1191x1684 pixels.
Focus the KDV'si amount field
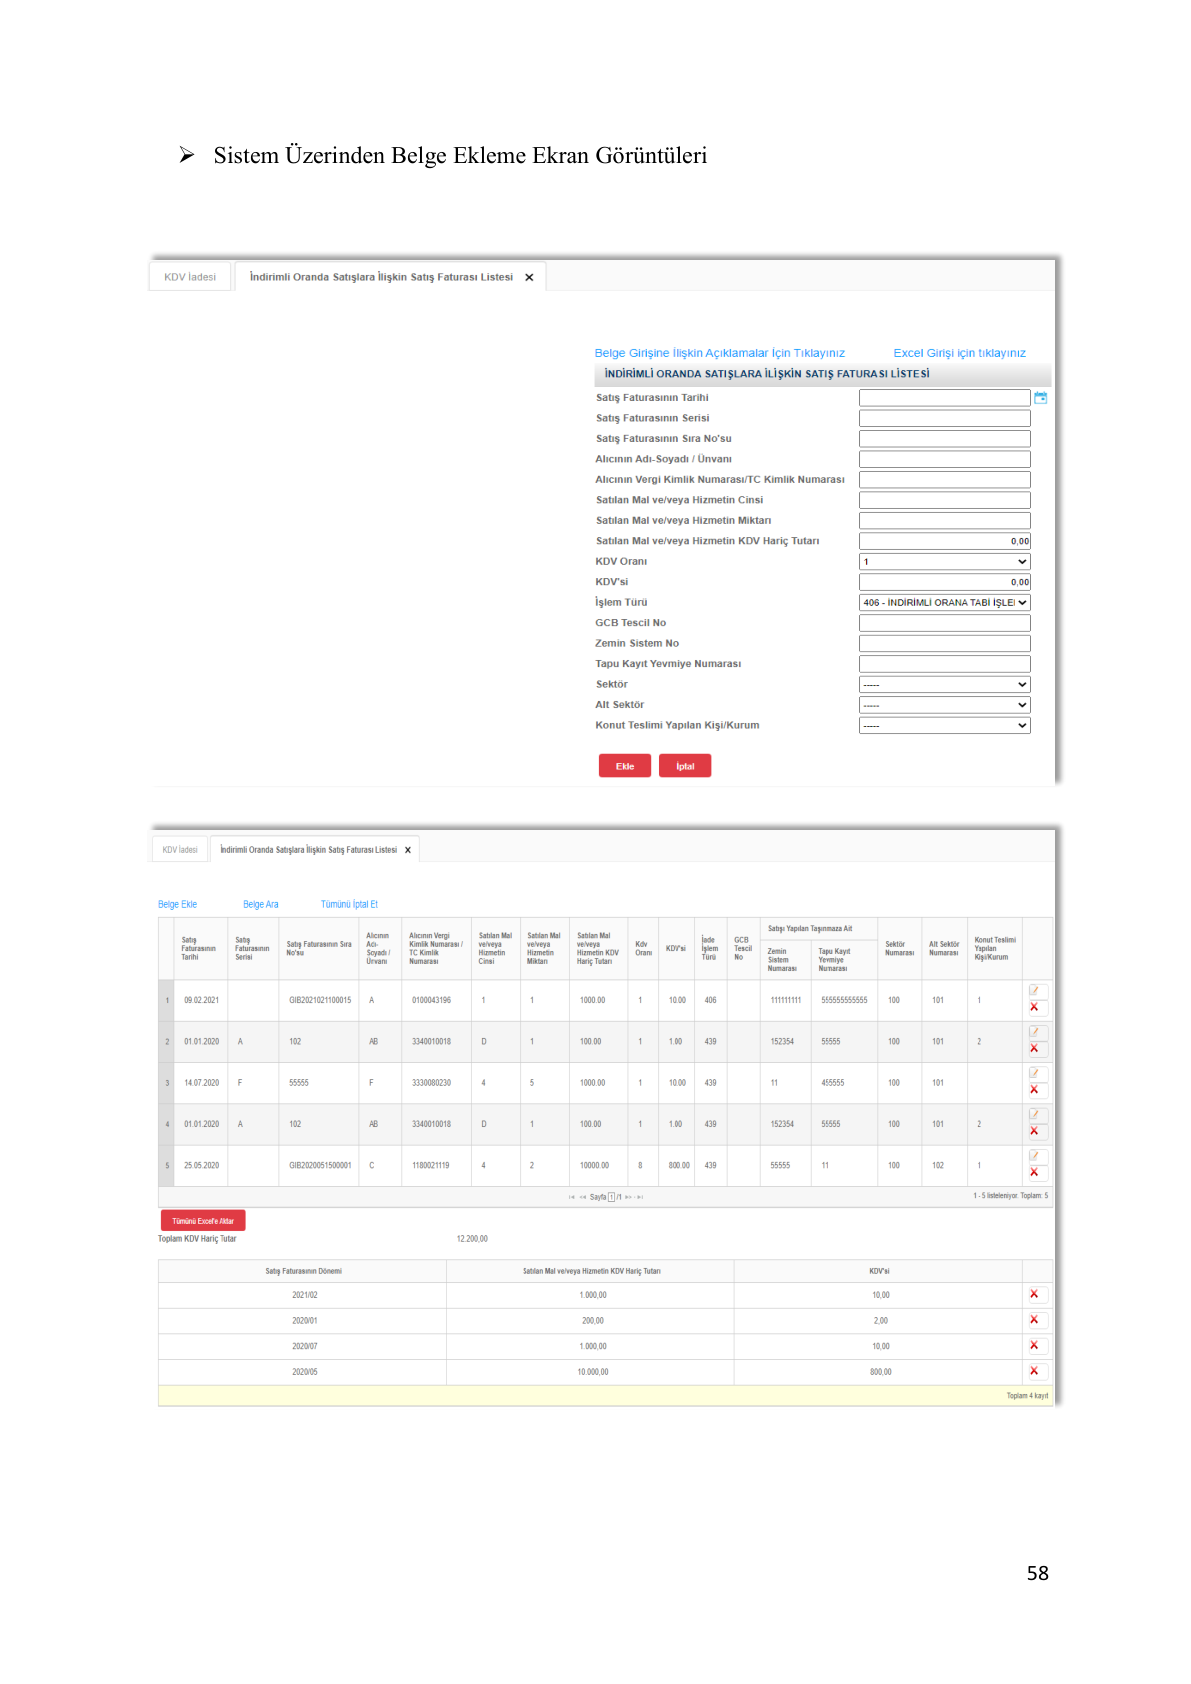click(x=944, y=582)
